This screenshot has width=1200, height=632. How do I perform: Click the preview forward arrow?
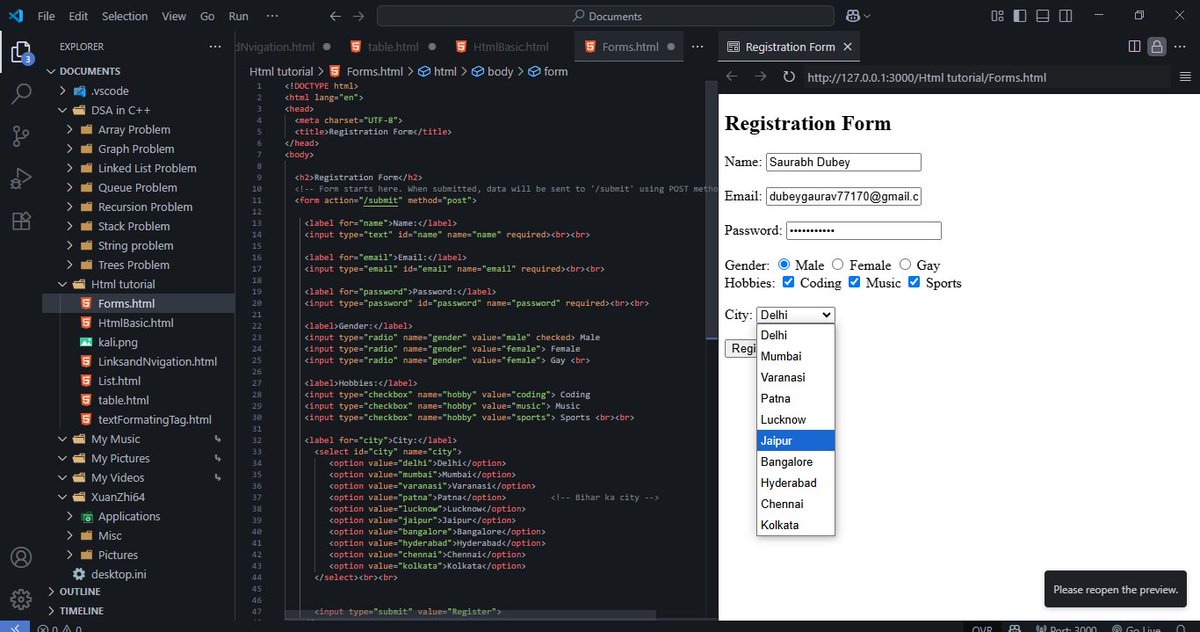pos(760,77)
